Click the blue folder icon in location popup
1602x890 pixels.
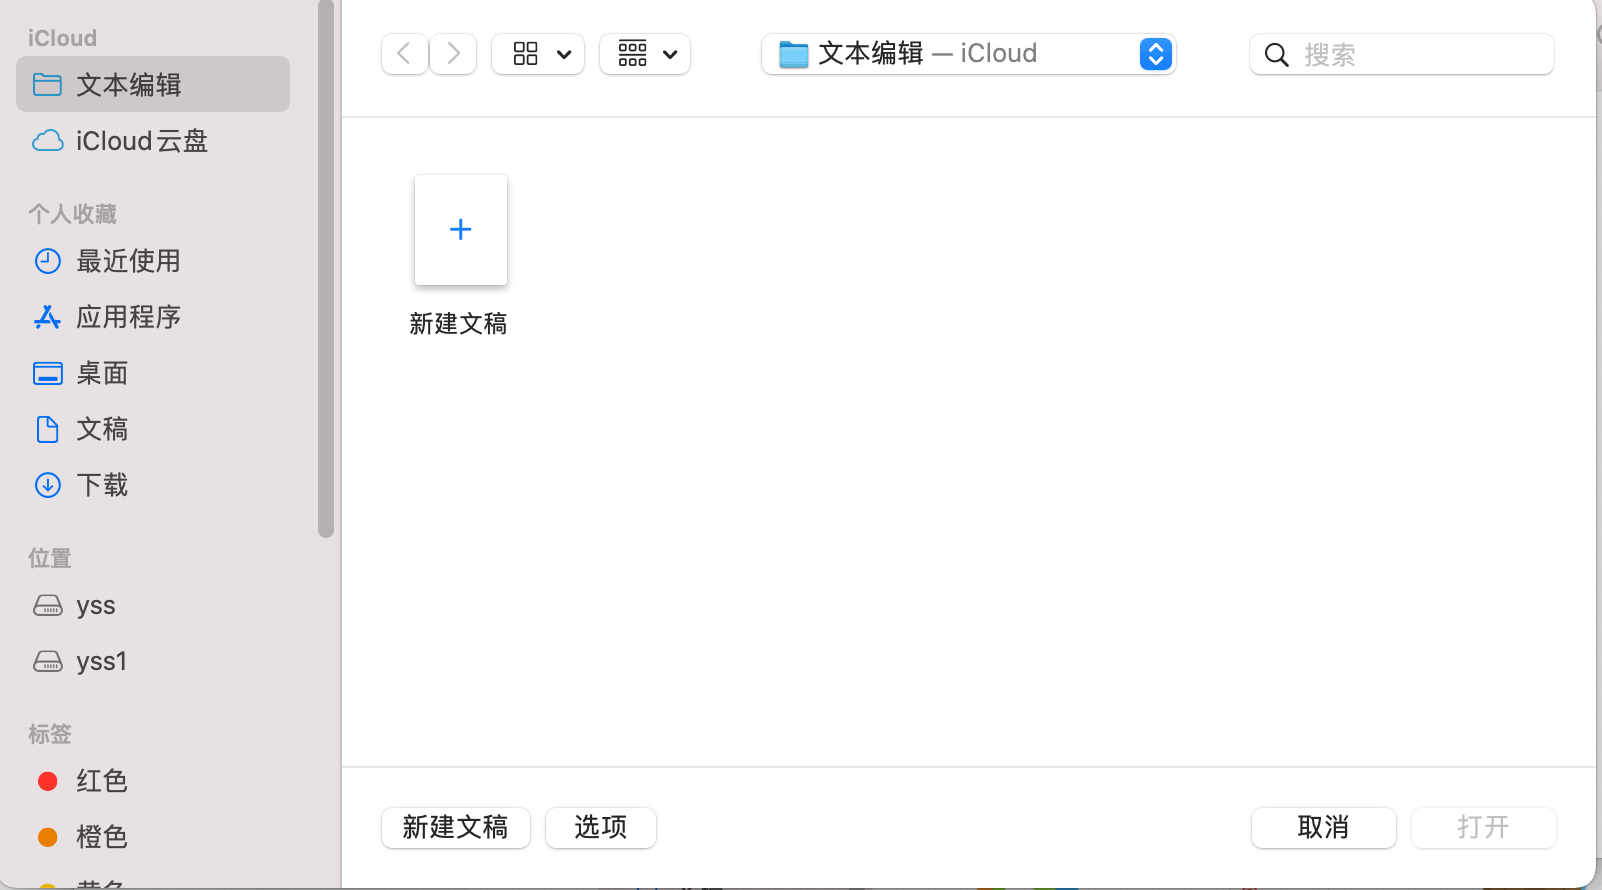coord(794,54)
